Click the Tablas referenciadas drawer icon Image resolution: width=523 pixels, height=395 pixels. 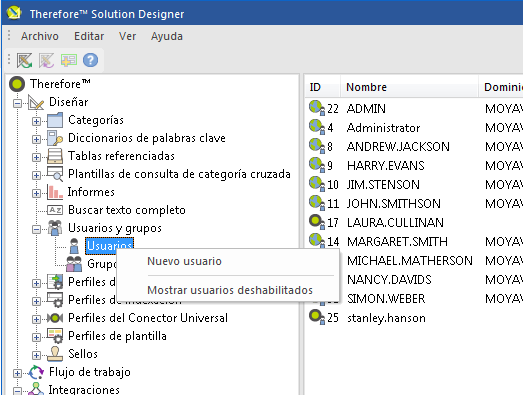pyautogui.click(x=55, y=156)
